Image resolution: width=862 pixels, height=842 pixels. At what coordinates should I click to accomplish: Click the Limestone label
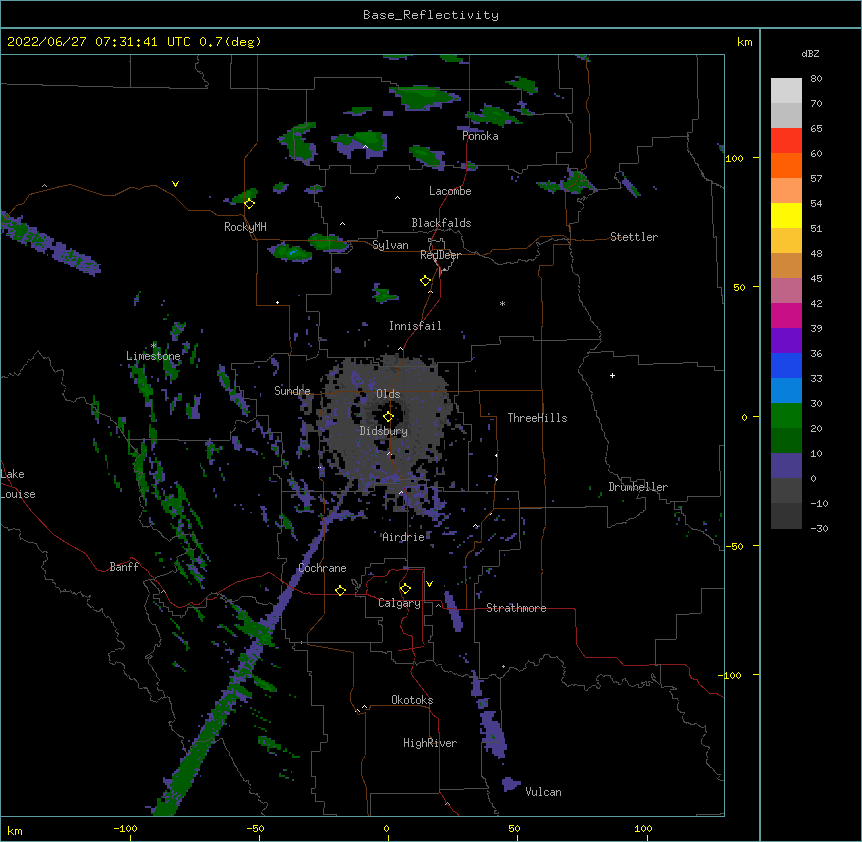click(153, 356)
